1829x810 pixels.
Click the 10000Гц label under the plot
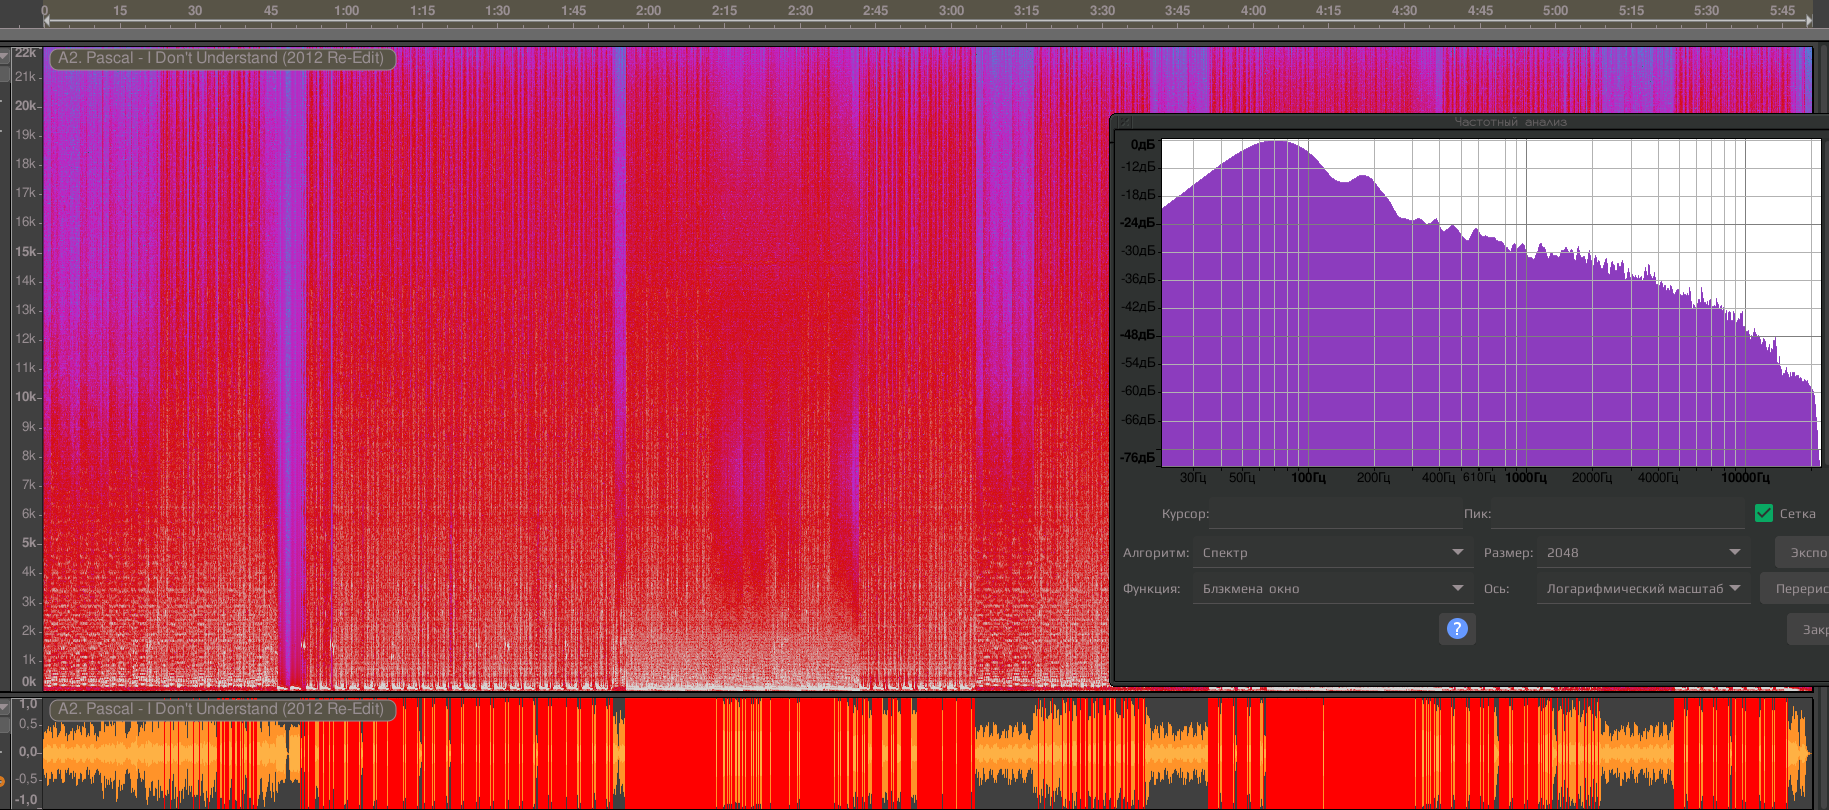pyautogui.click(x=1745, y=478)
